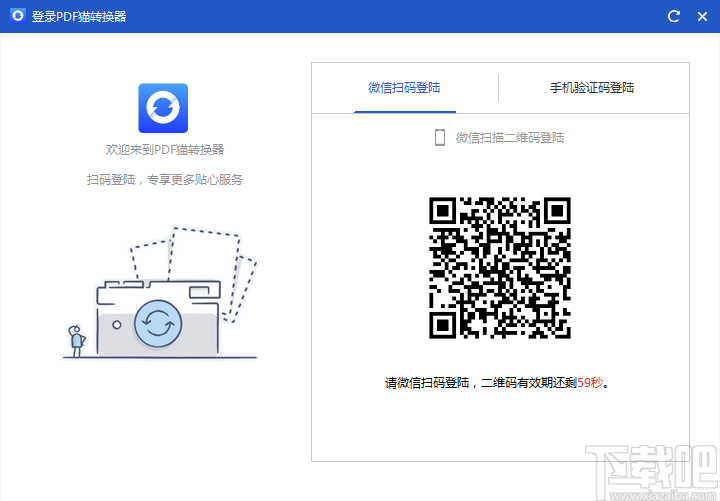Click the red 59秒 countdown text
The height and width of the screenshot is (501, 720).
[590, 383]
